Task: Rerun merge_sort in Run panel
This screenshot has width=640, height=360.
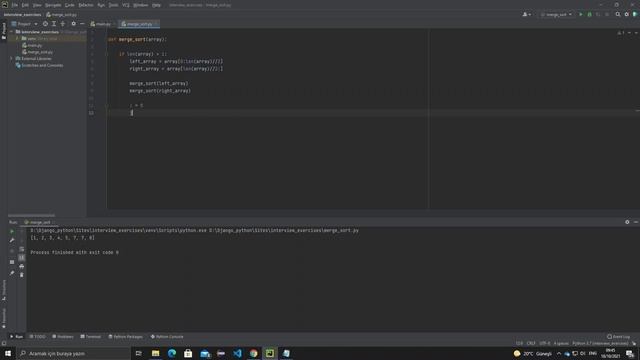Action: (x=12, y=231)
